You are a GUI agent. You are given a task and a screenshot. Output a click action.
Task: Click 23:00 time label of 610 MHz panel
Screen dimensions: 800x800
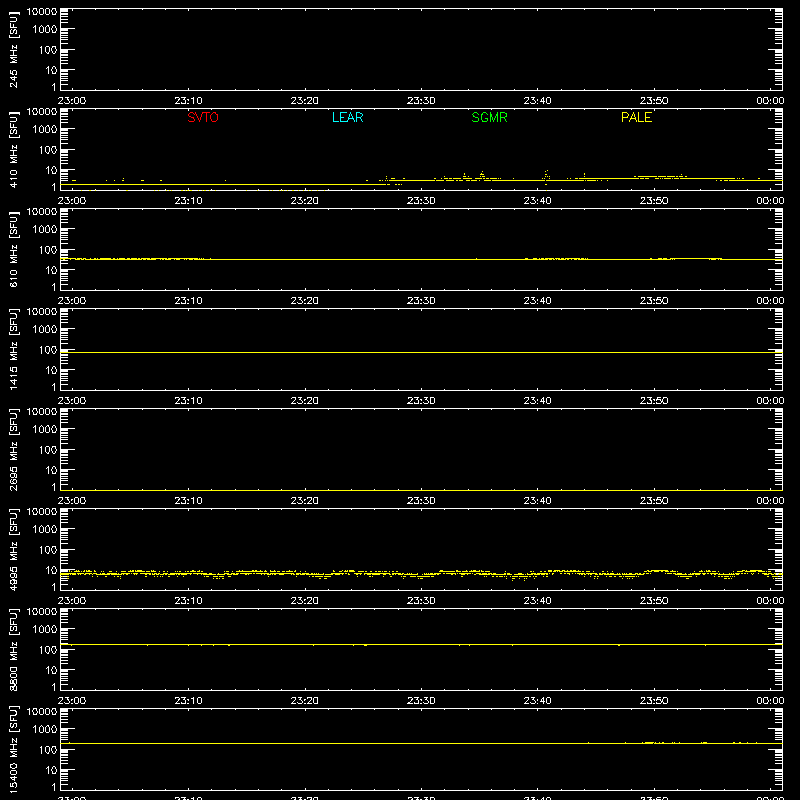(72, 301)
